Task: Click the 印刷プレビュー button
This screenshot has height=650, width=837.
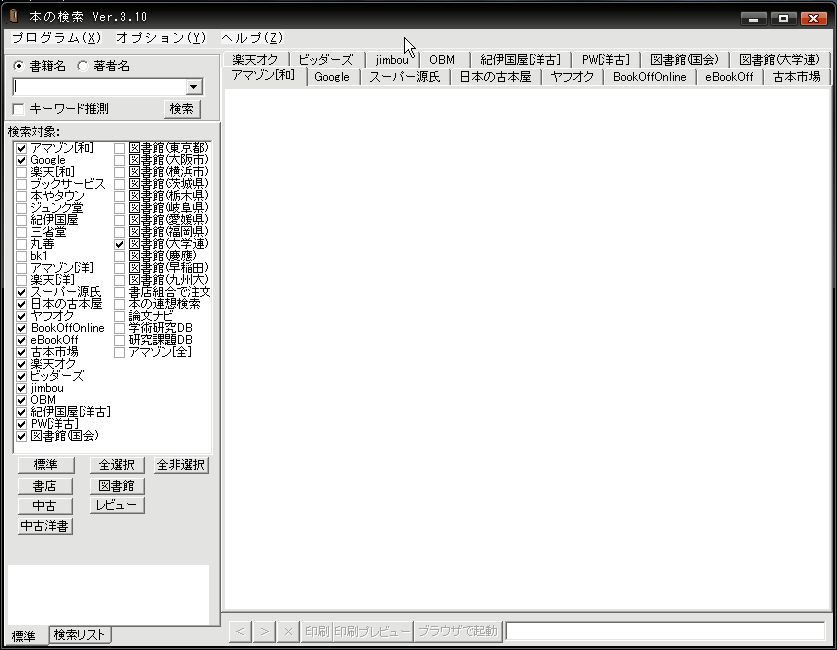Action: [373, 632]
